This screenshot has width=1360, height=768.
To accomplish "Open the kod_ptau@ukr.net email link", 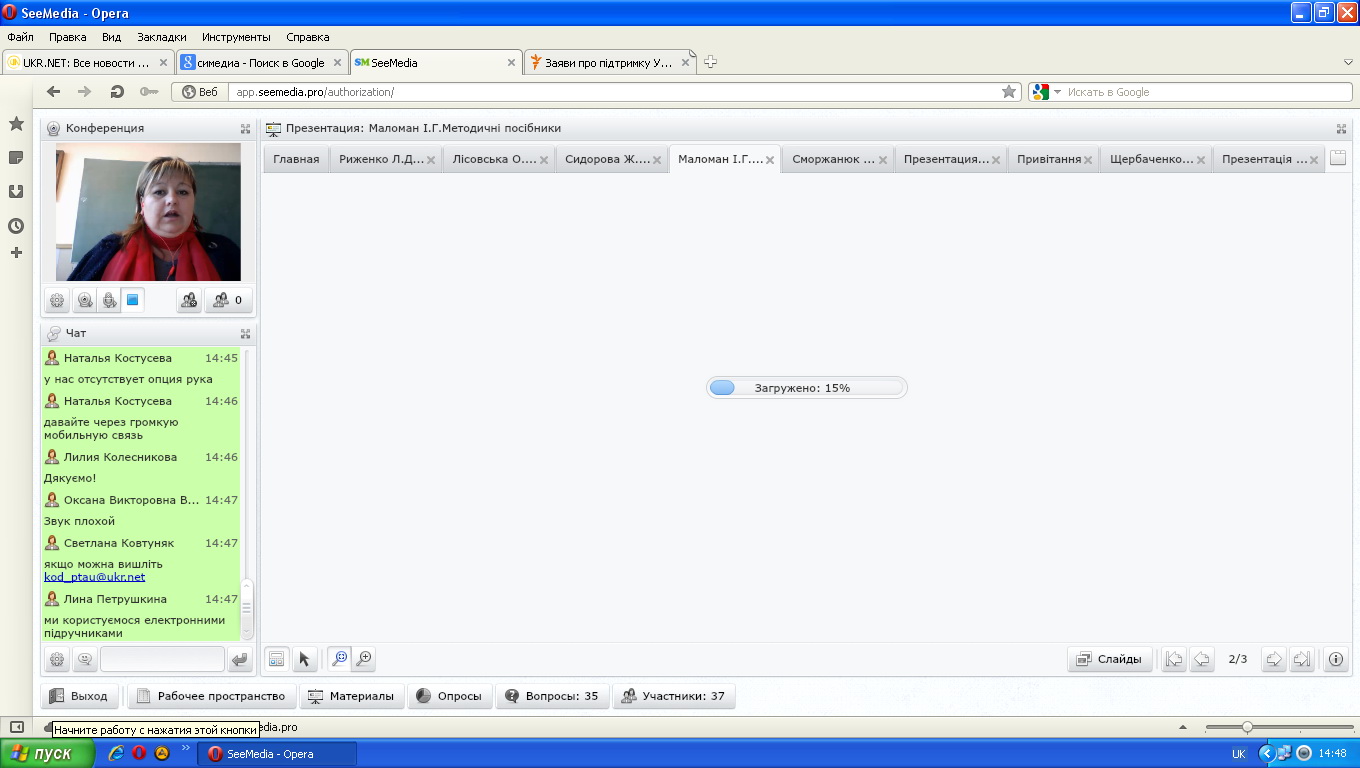I will click(94, 577).
